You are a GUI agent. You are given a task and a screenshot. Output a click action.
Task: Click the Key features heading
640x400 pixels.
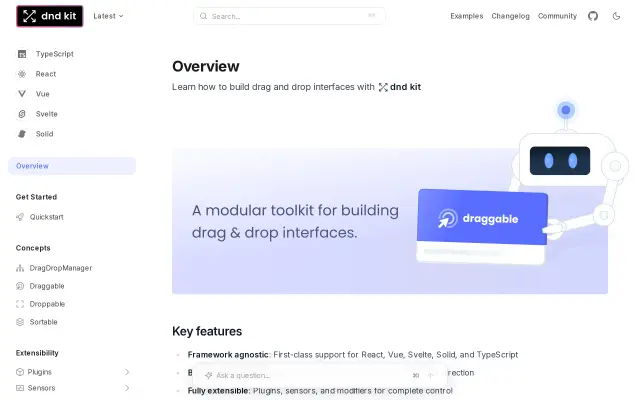(207, 331)
